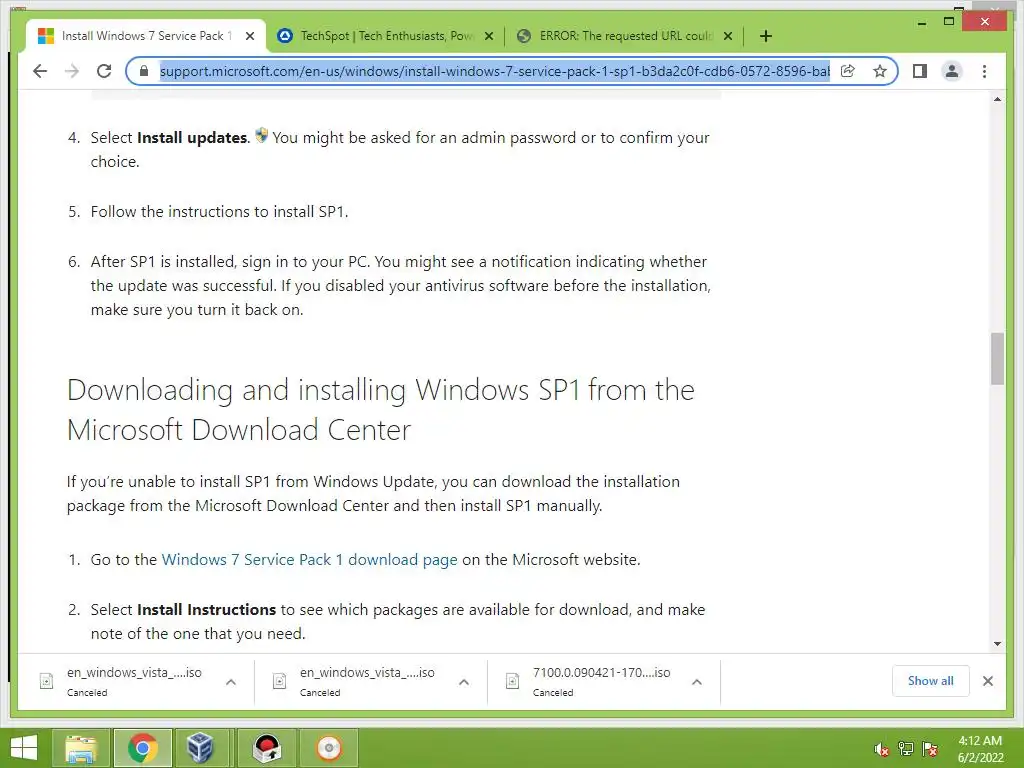Click the network tray icon
Screen dimensions: 1024x768
pyautogui.click(x=906, y=749)
